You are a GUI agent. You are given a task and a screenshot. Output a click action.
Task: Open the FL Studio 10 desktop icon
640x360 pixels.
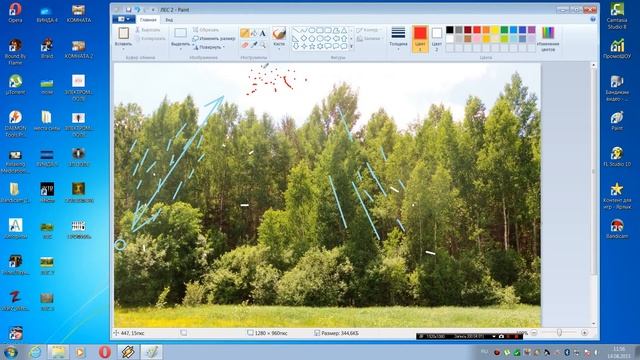[x=617, y=157]
